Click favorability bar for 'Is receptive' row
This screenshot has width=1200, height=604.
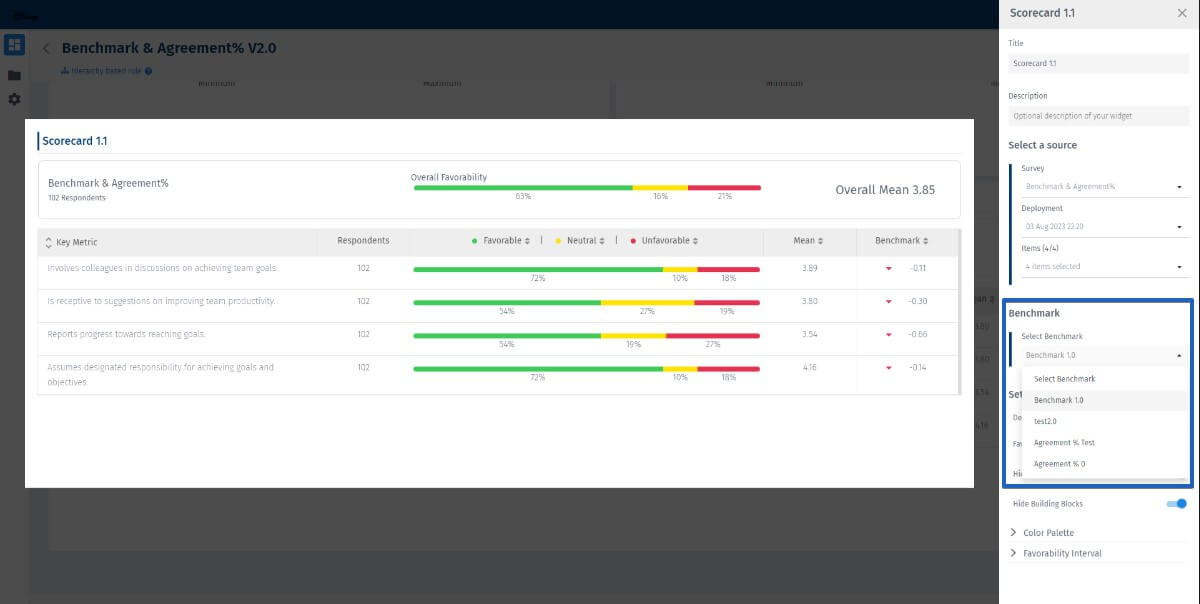[587, 302]
